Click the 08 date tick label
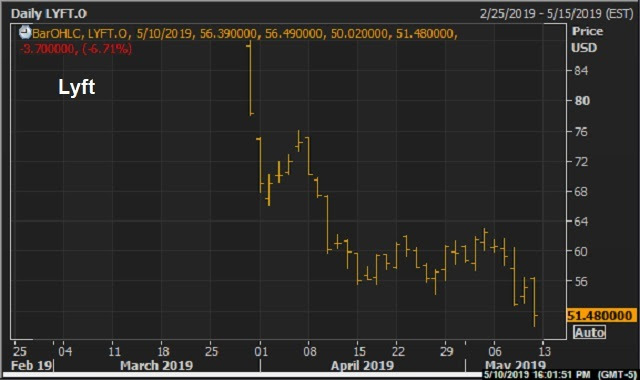 [x=310, y=351]
